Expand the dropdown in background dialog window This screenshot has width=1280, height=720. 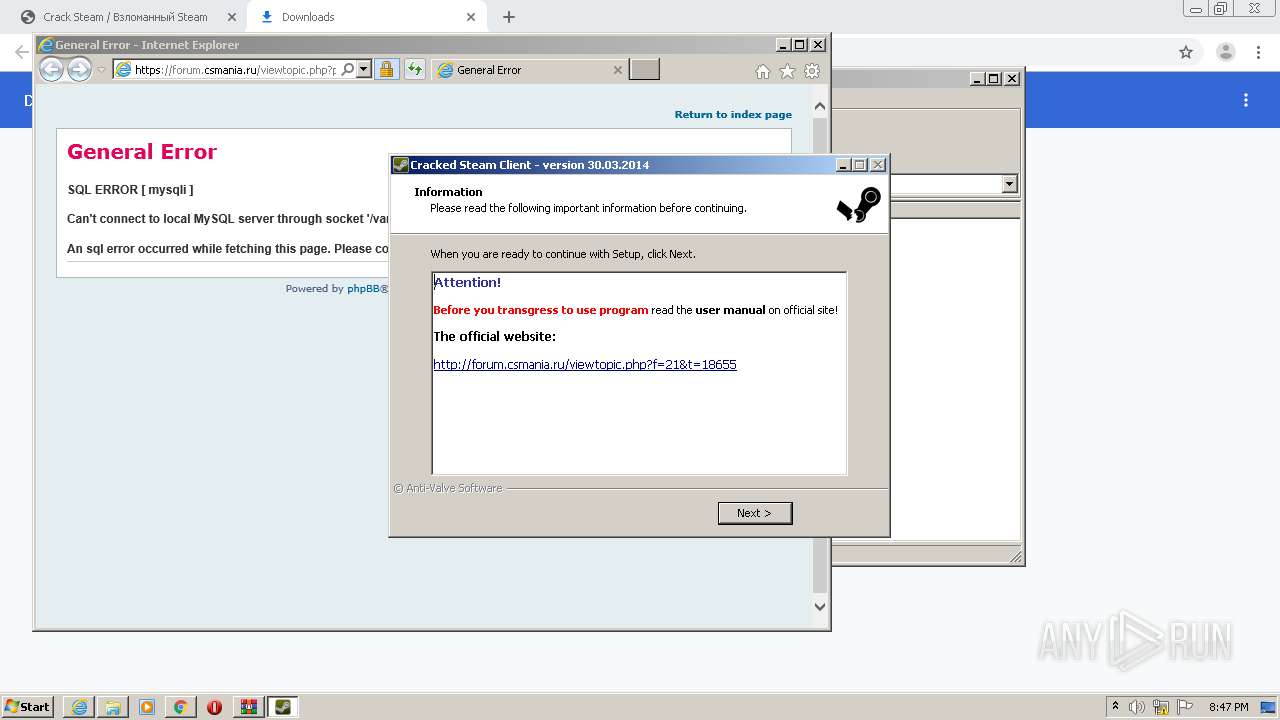[1009, 184]
